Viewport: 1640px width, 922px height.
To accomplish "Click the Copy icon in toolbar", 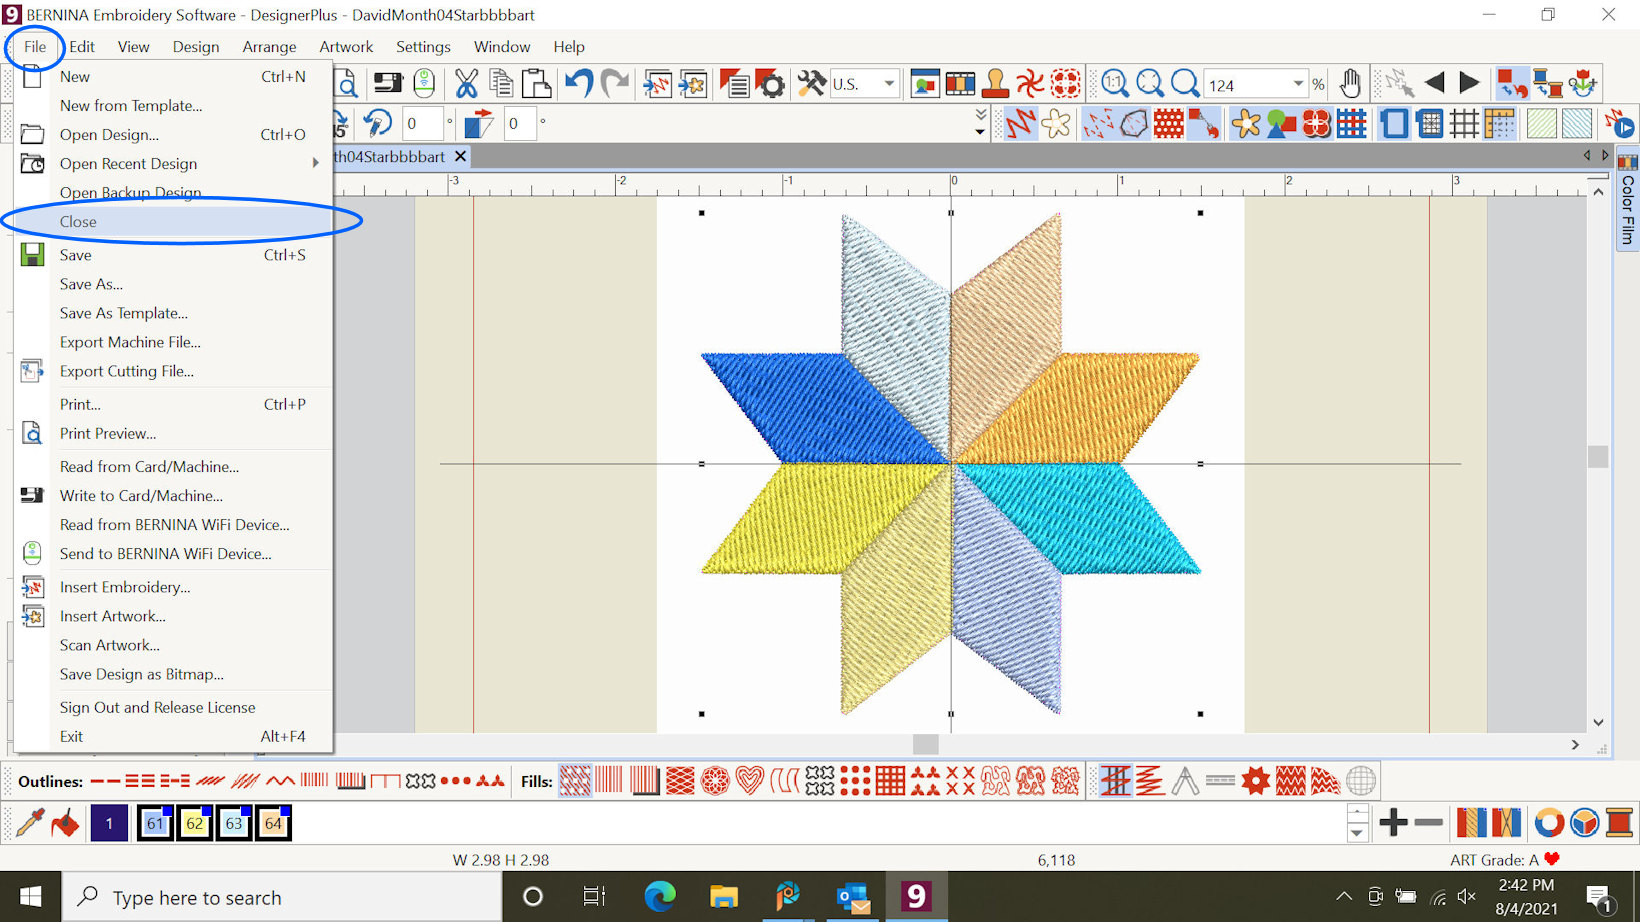I will coord(501,84).
